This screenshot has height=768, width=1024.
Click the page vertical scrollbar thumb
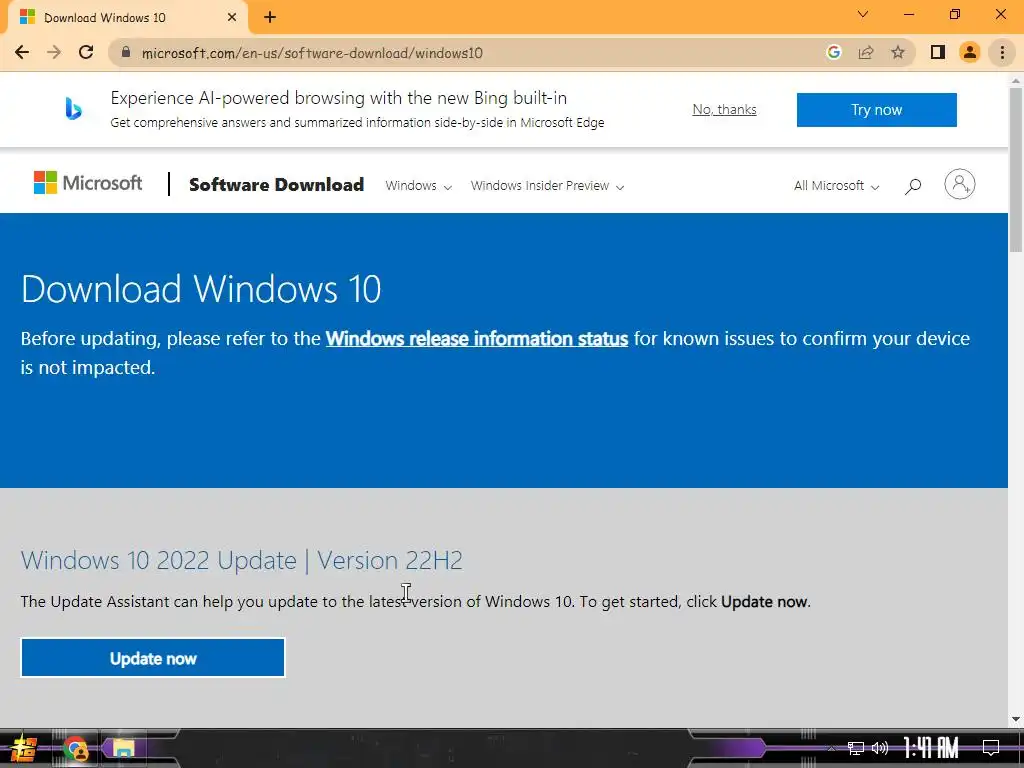1016,170
